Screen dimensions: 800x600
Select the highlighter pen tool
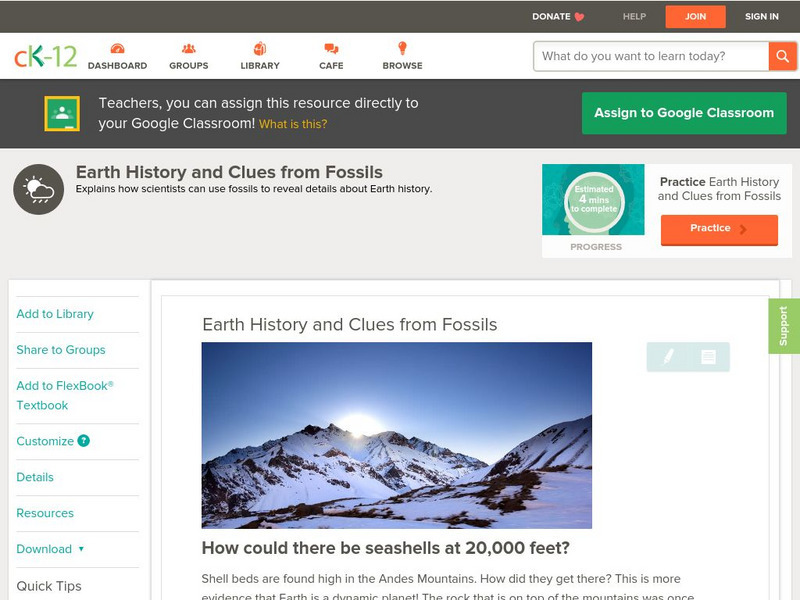pos(668,356)
